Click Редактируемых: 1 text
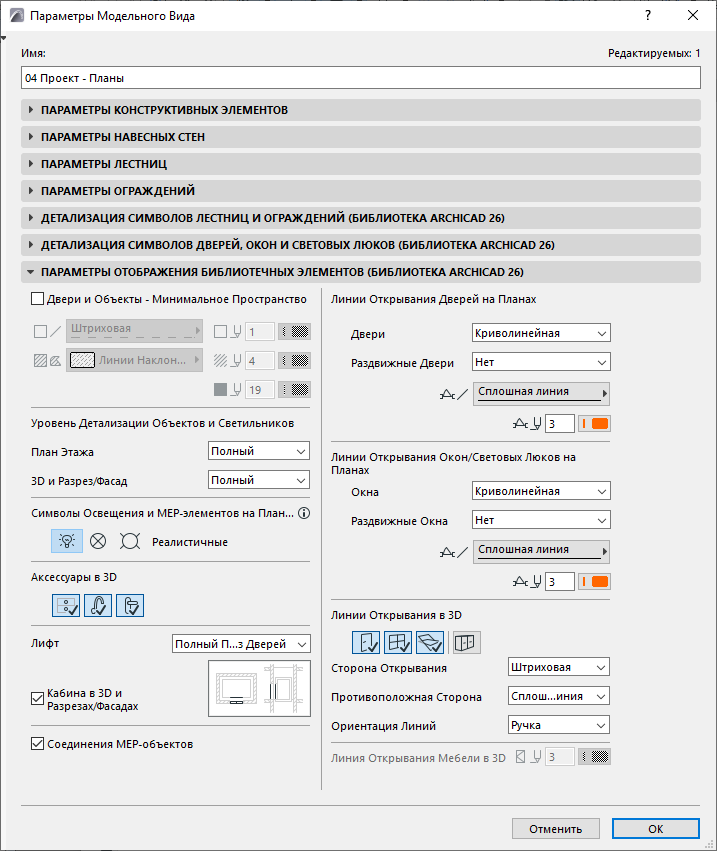 pyautogui.click(x=654, y=53)
